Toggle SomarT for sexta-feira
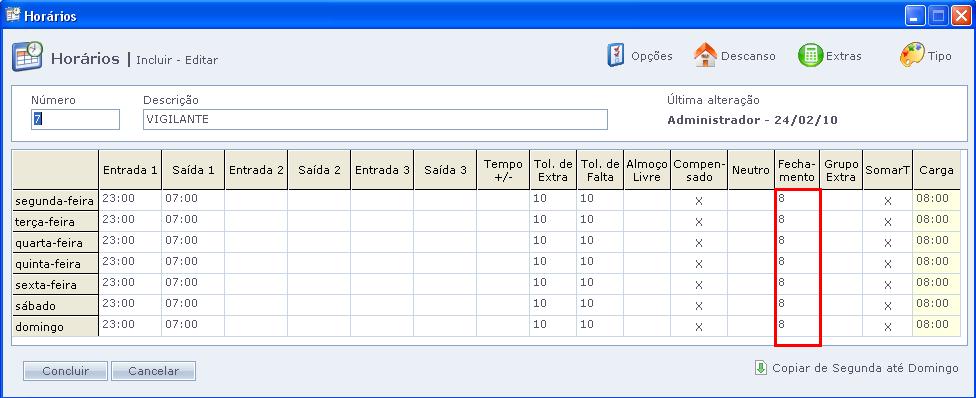 point(888,285)
